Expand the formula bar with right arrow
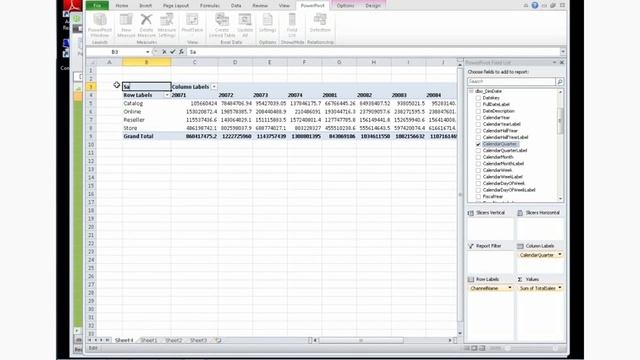Screen dimensions: 640x360 [x=563, y=52]
